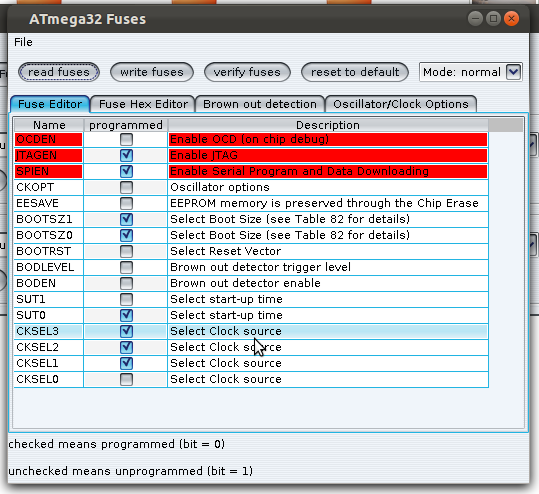Click 'Enable OCD (on chip debug)' description

pyautogui.click(x=328, y=139)
